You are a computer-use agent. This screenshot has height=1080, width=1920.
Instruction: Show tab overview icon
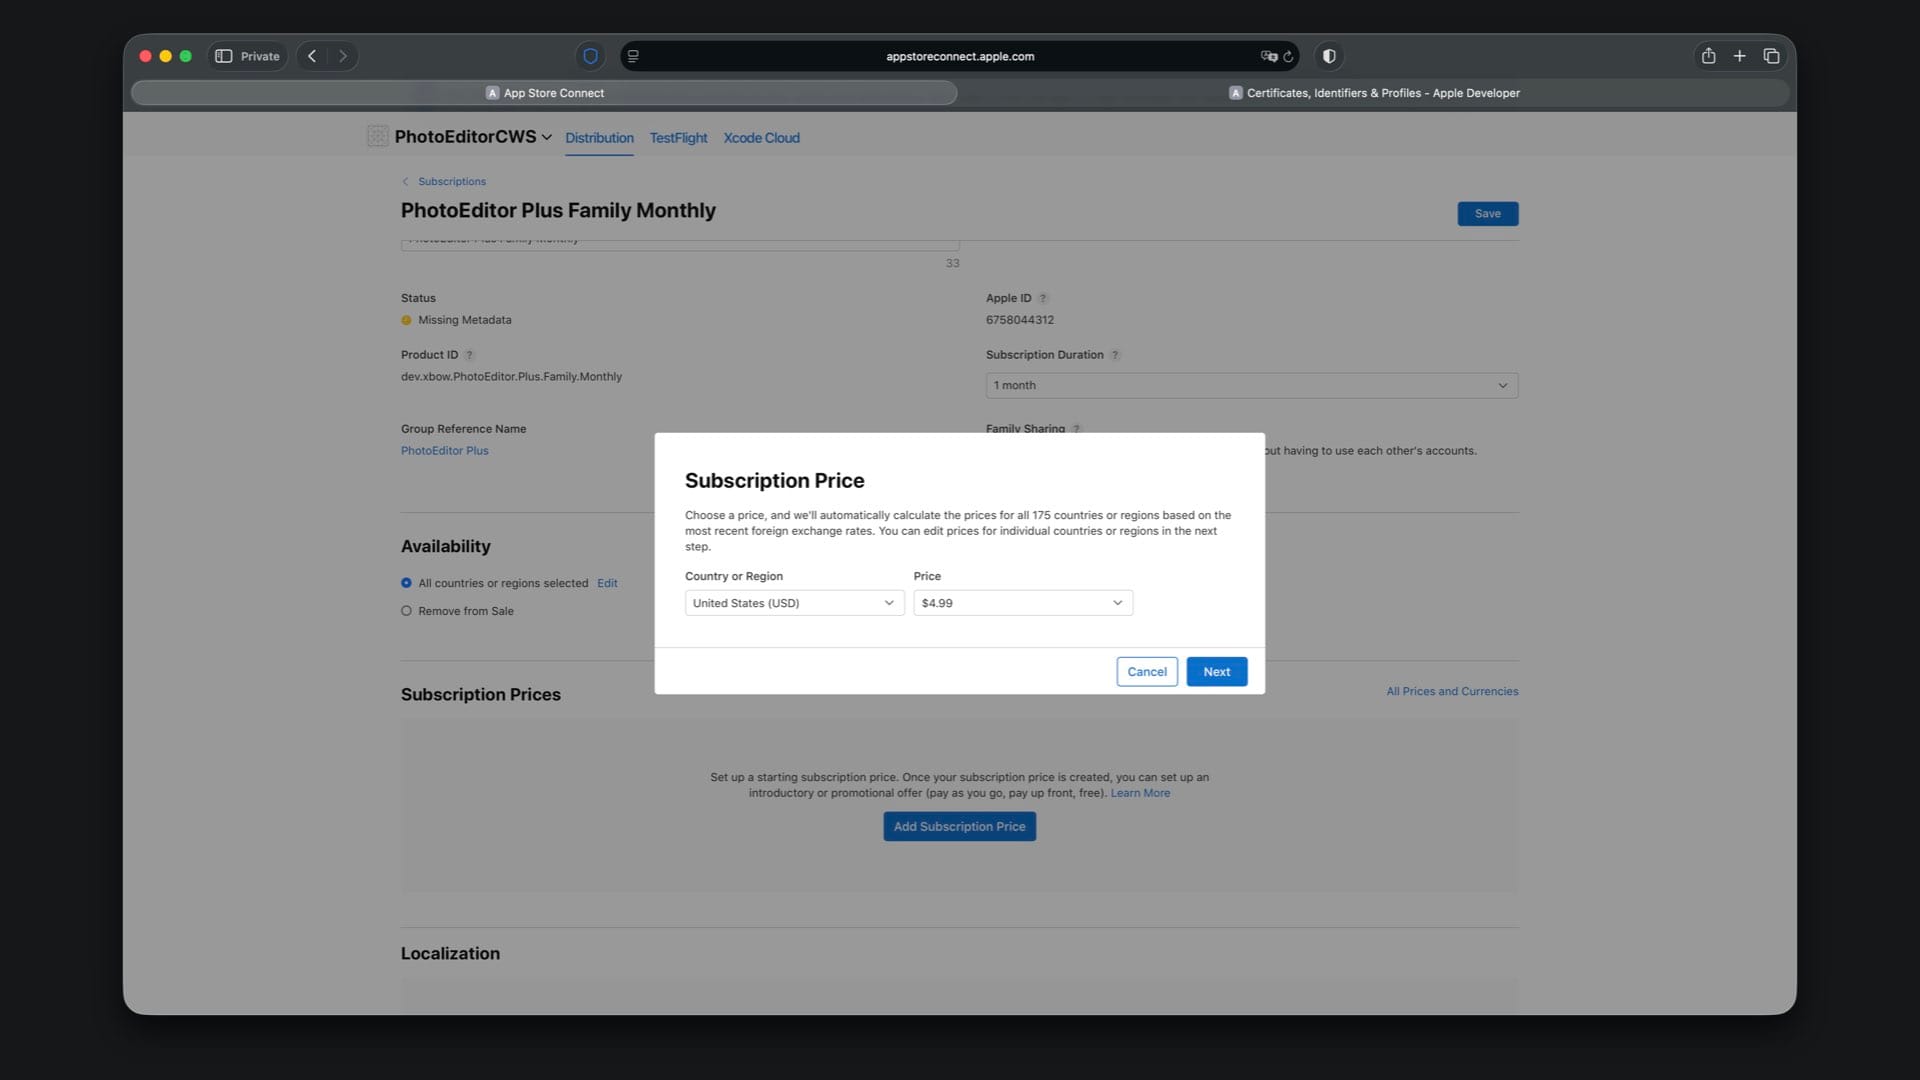click(1771, 56)
